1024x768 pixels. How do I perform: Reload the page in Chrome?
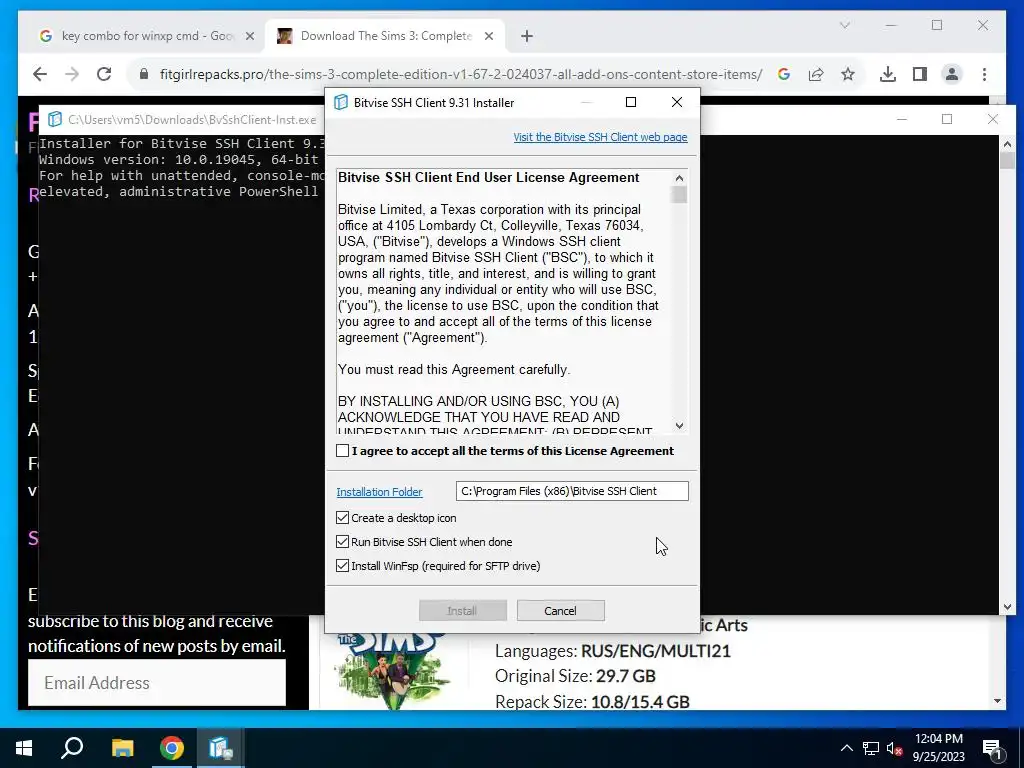(x=104, y=74)
